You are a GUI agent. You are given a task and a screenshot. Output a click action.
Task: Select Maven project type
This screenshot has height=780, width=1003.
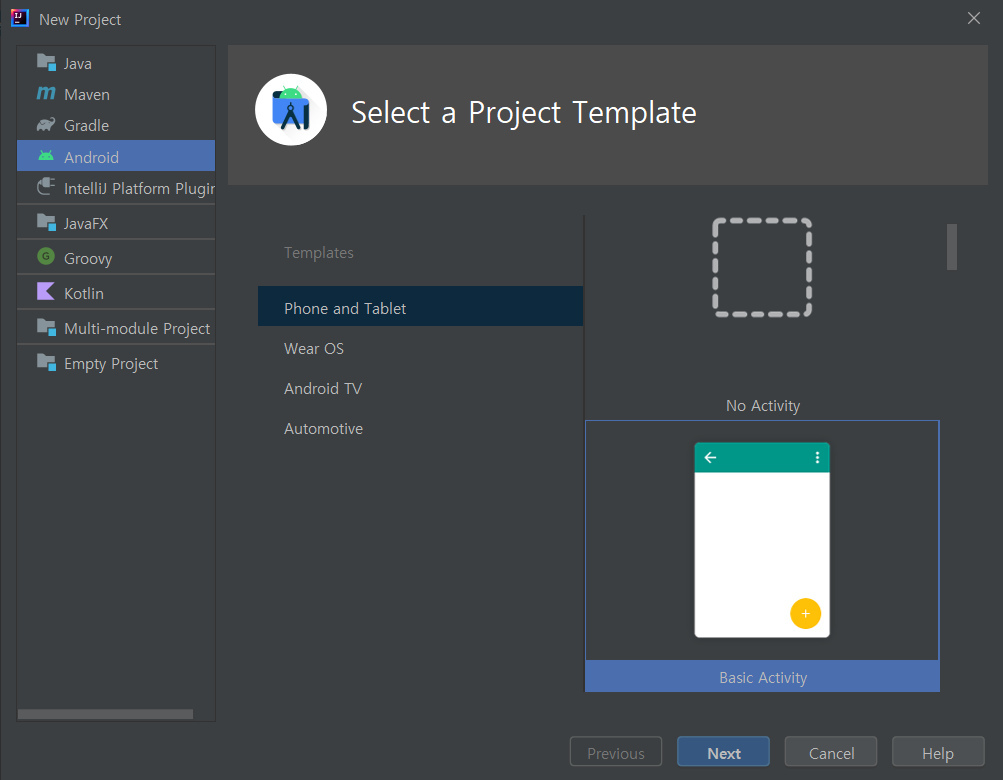pos(116,94)
